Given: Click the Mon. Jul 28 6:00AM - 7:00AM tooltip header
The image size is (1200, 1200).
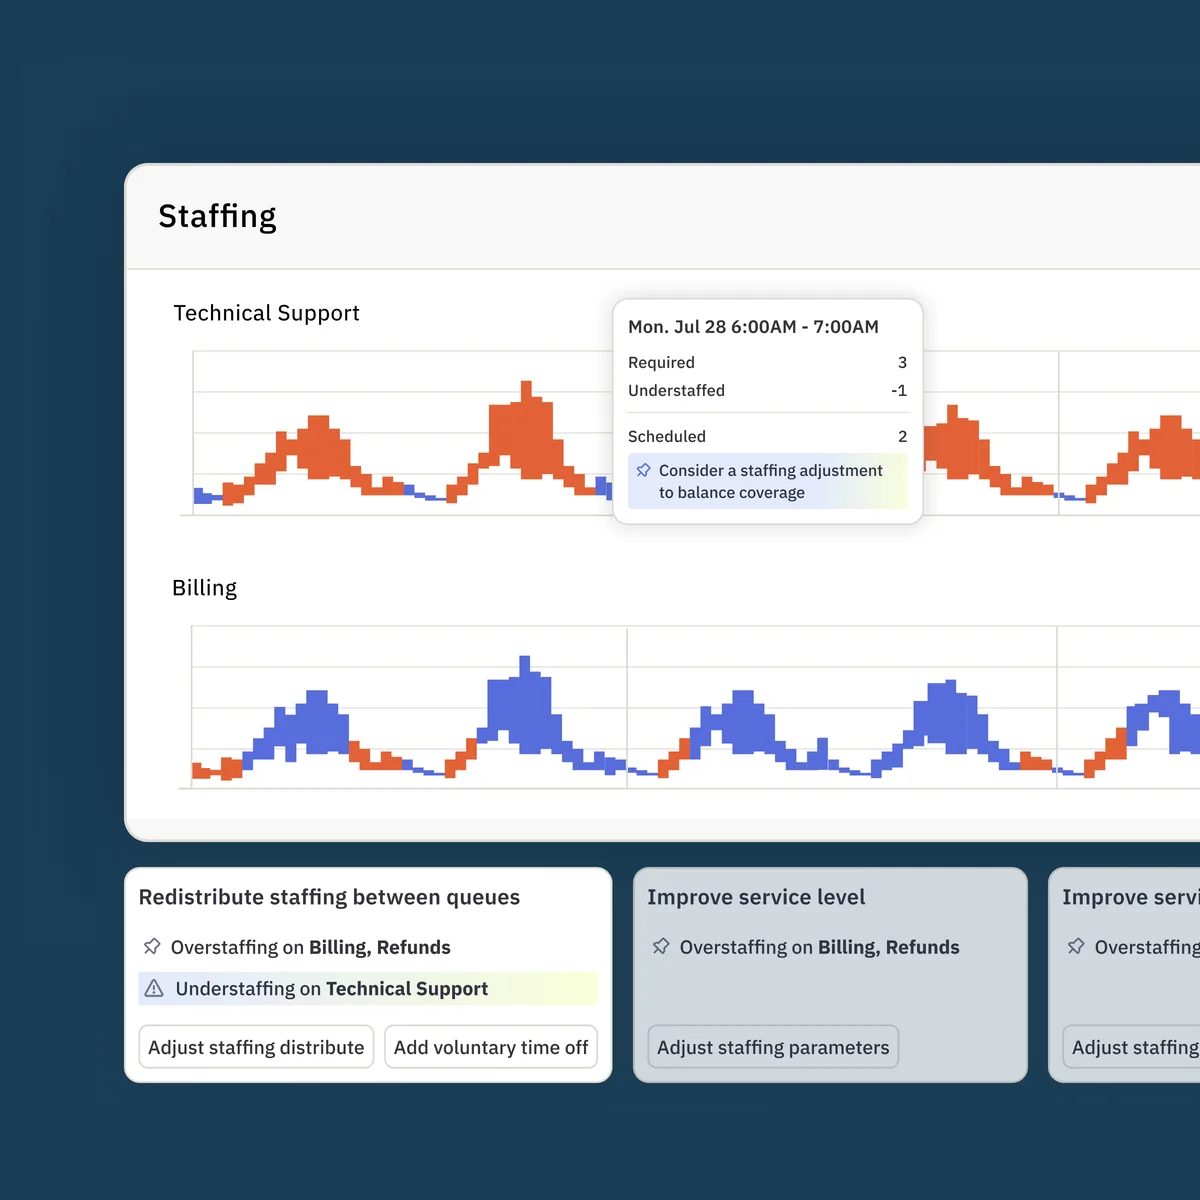Looking at the screenshot, I should pyautogui.click(x=752, y=326).
